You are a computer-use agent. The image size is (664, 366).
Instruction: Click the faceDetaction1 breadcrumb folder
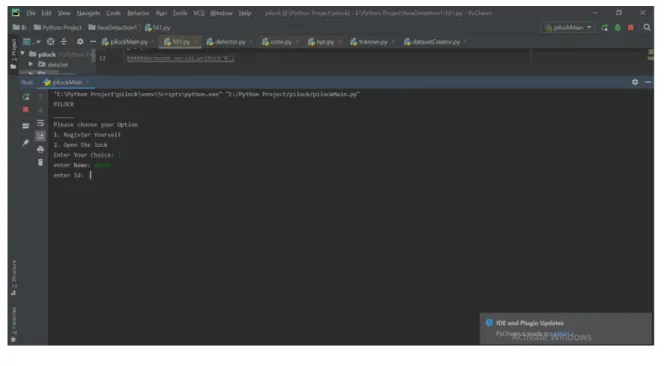pyautogui.click(x=113, y=28)
